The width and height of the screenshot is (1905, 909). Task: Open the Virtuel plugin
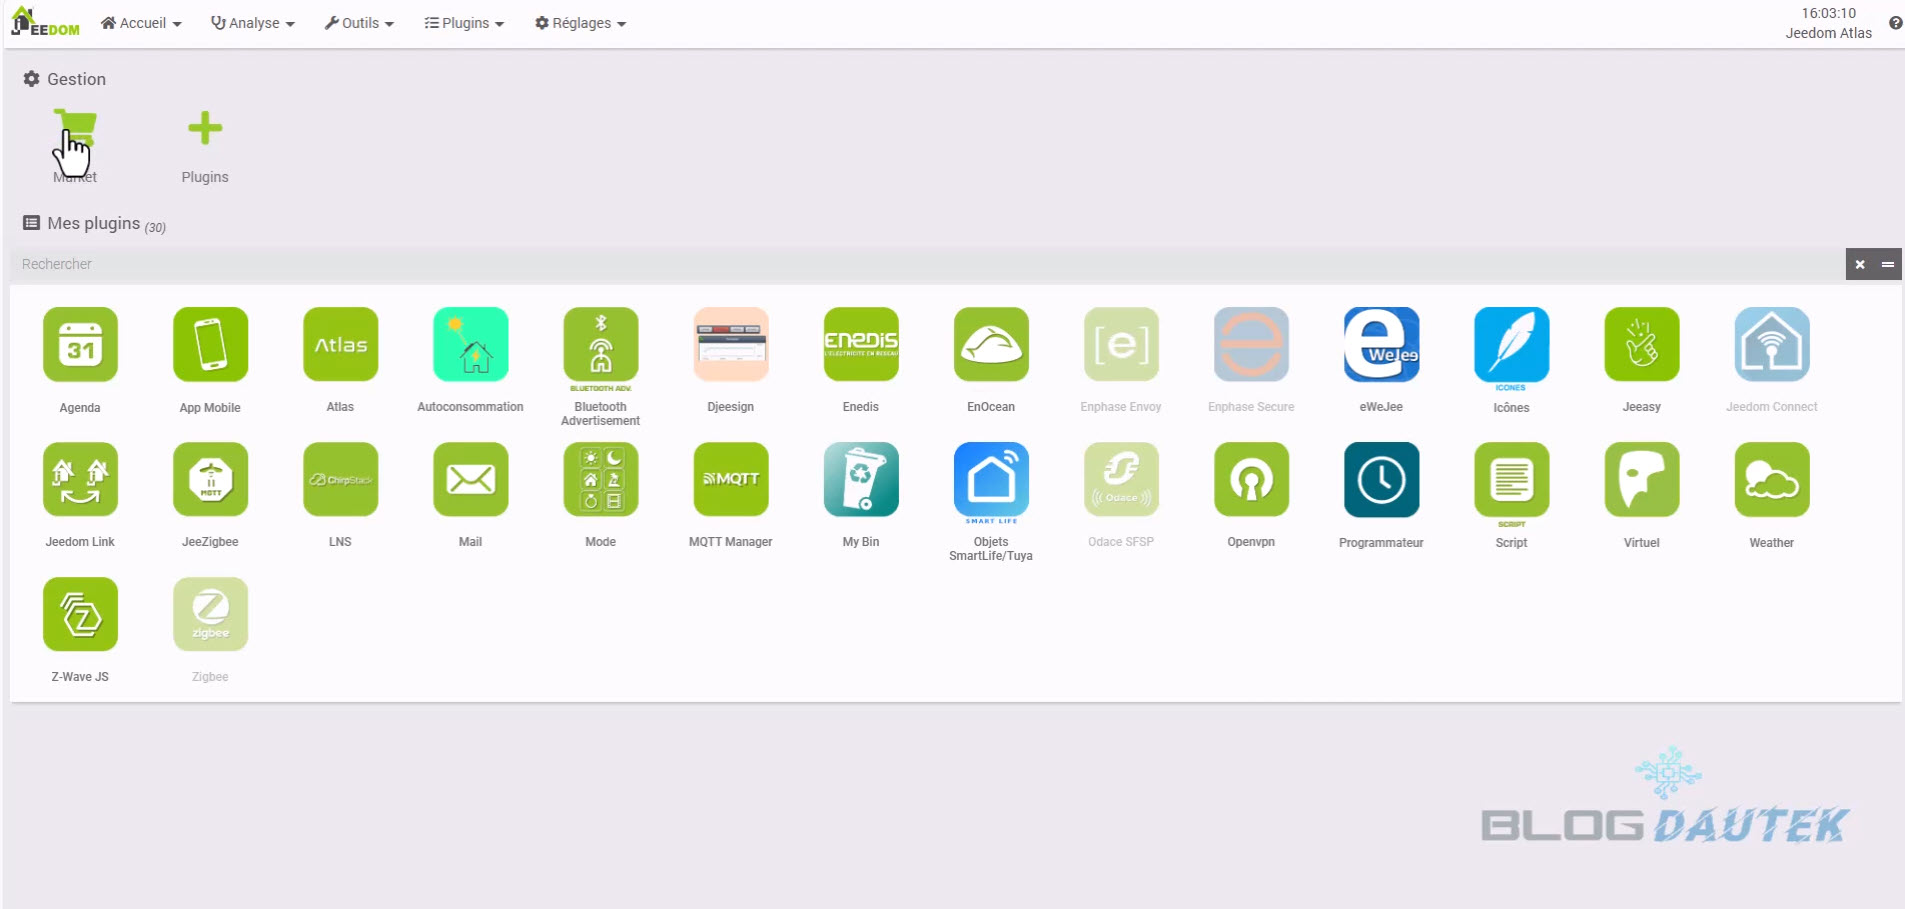pyautogui.click(x=1641, y=480)
